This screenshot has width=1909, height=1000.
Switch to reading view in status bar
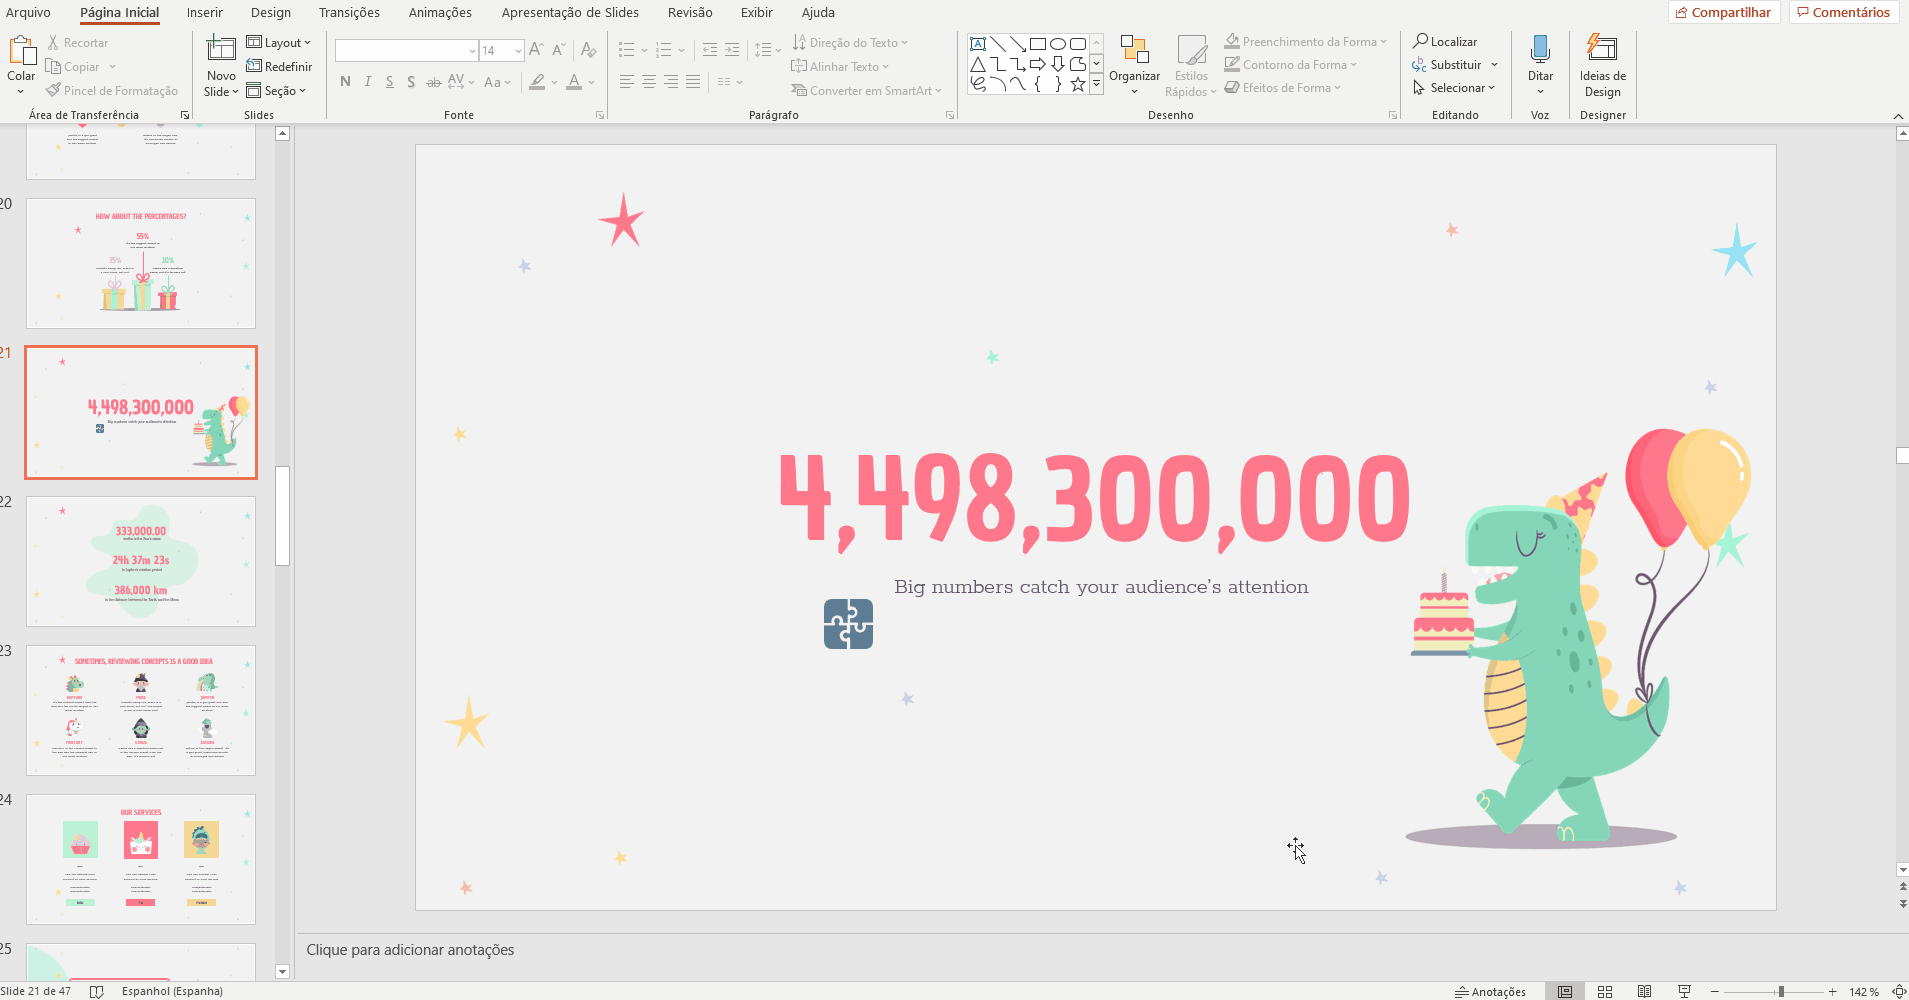click(x=1644, y=991)
